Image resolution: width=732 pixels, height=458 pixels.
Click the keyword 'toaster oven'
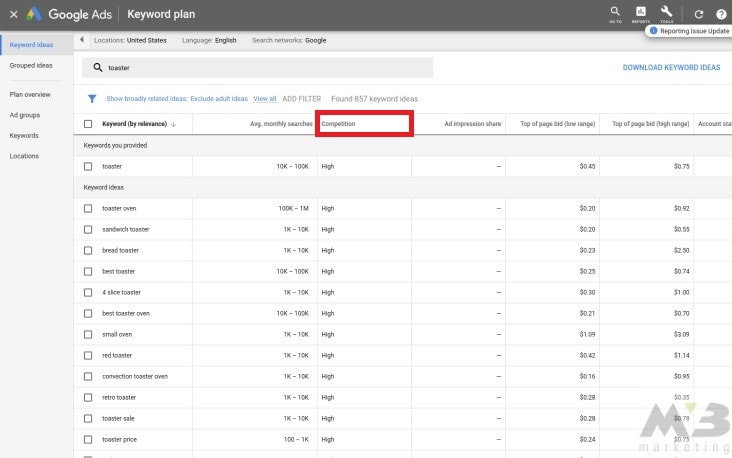(119, 208)
